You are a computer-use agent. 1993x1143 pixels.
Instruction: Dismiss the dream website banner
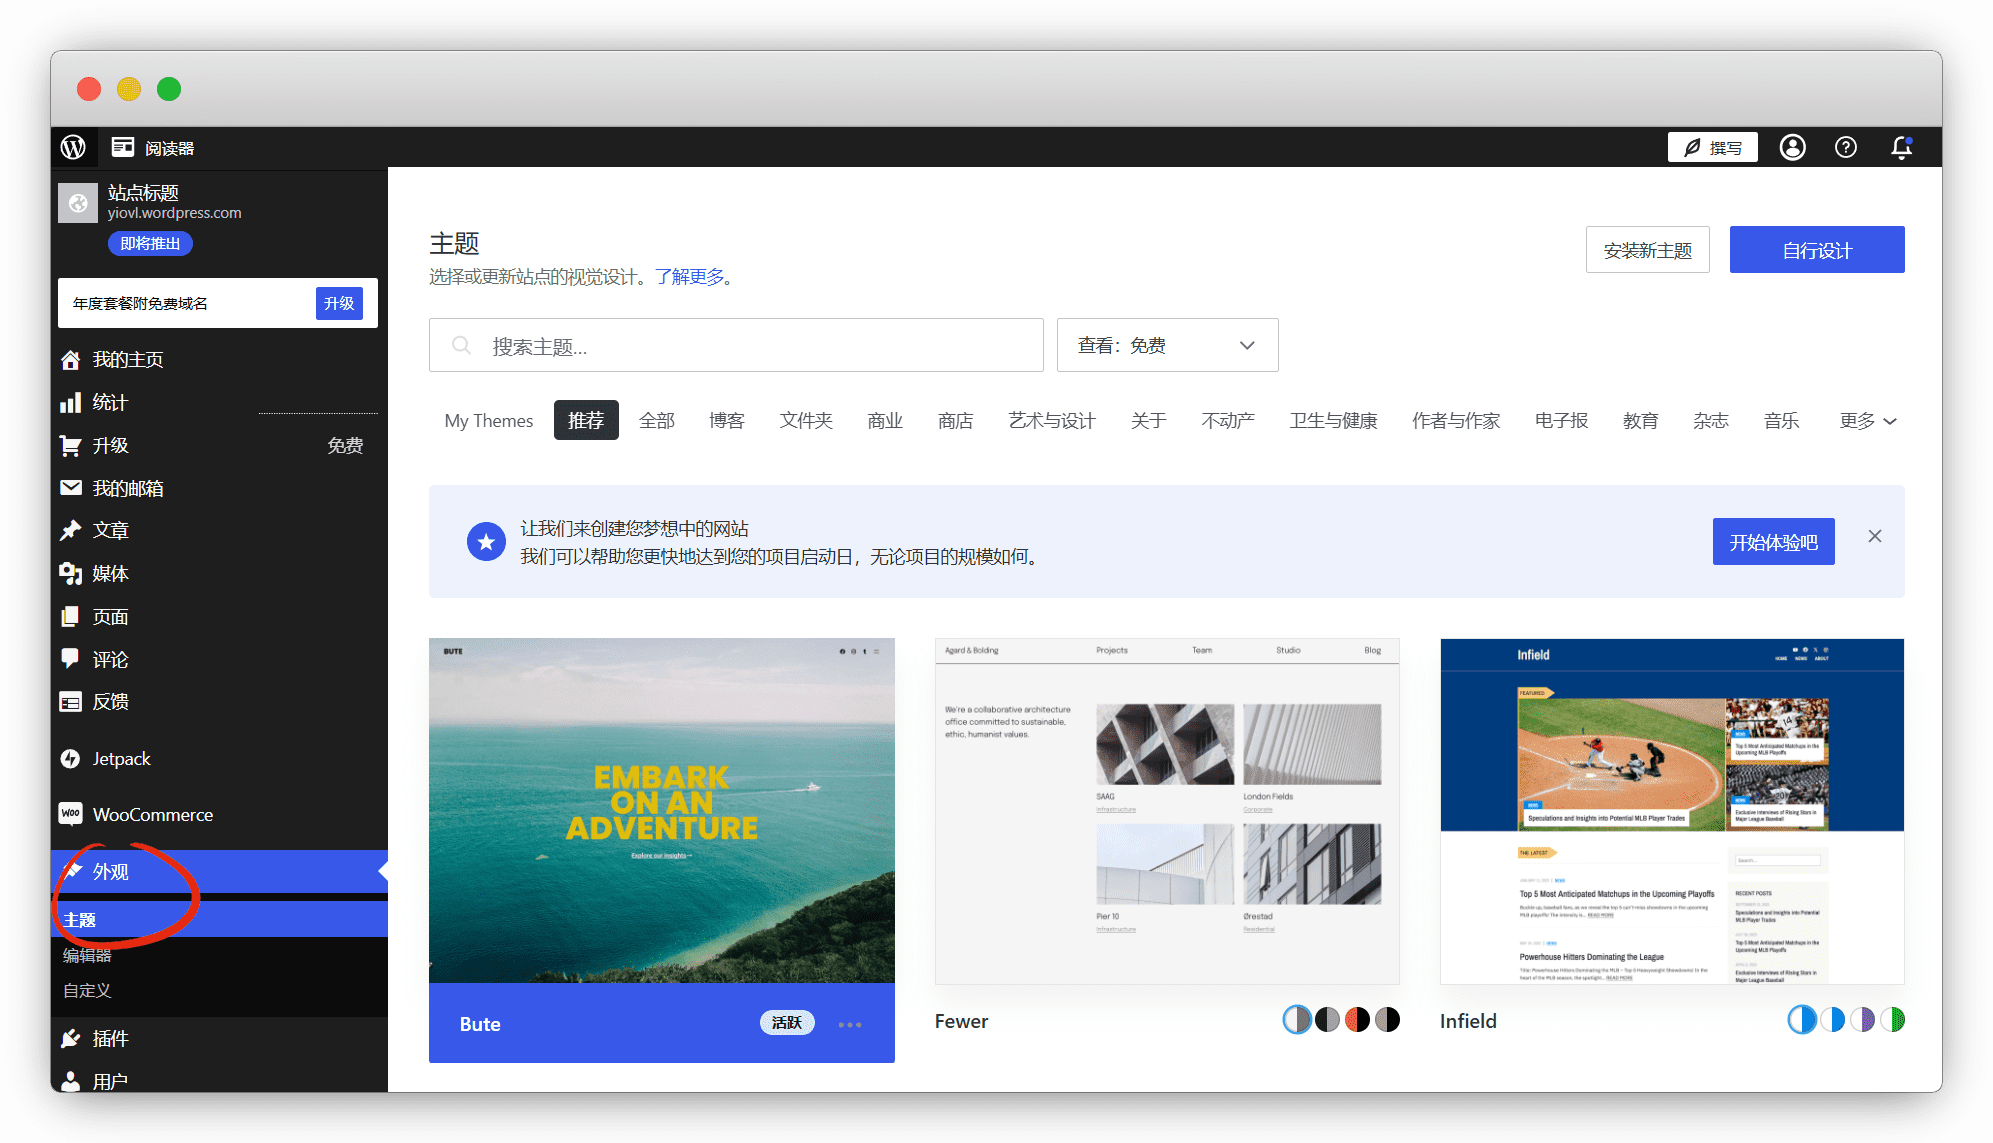pyautogui.click(x=1875, y=537)
